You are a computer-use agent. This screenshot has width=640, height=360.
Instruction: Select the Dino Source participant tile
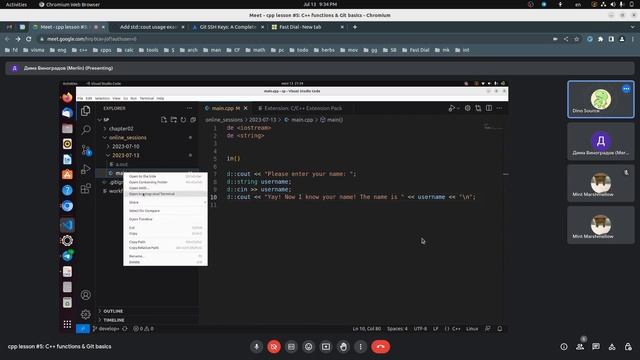(600, 100)
